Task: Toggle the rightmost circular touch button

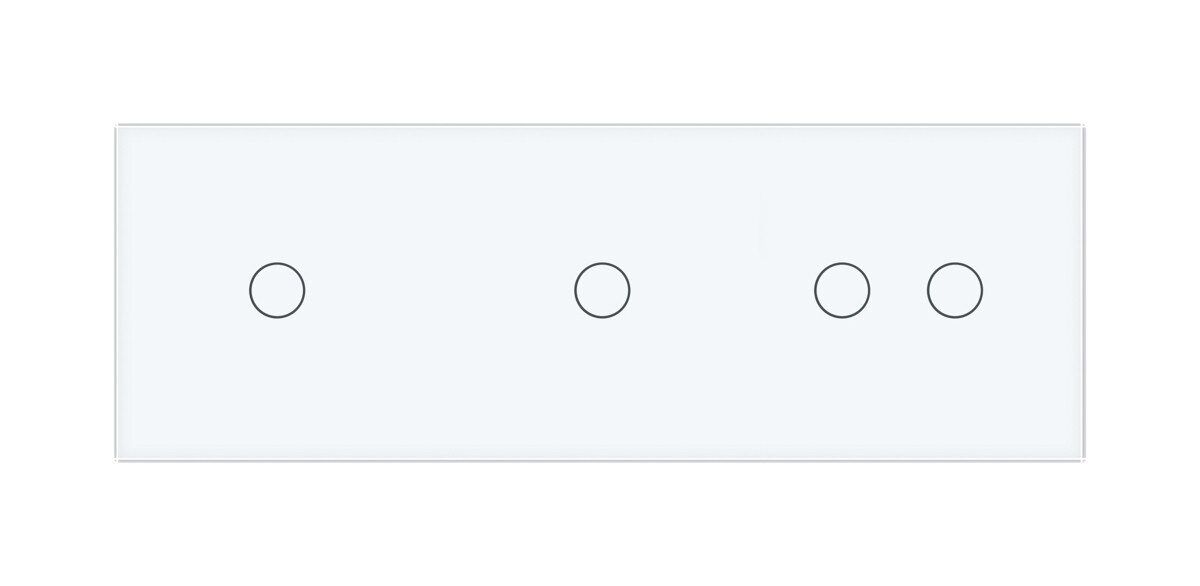Action: click(x=955, y=291)
